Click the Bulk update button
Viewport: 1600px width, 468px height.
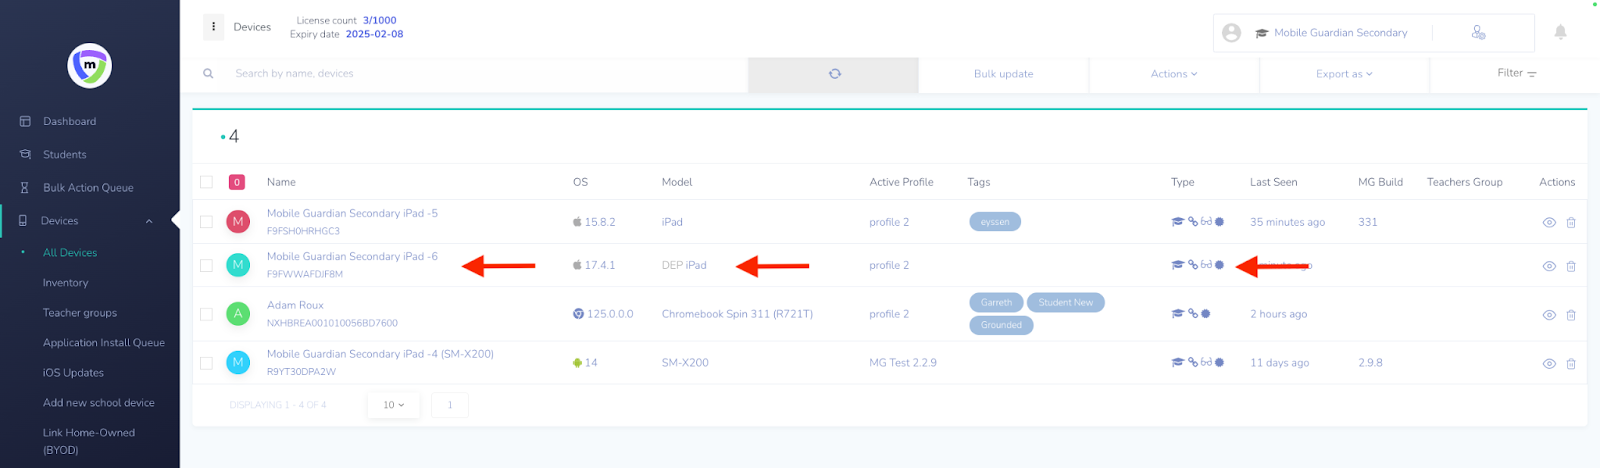click(x=1003, y=74)
